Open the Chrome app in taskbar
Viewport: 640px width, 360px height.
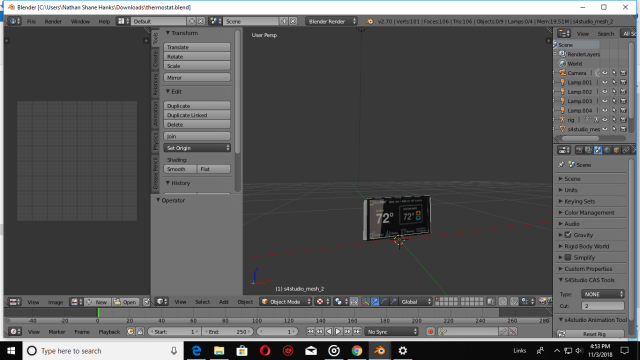(x=357, y=351)
